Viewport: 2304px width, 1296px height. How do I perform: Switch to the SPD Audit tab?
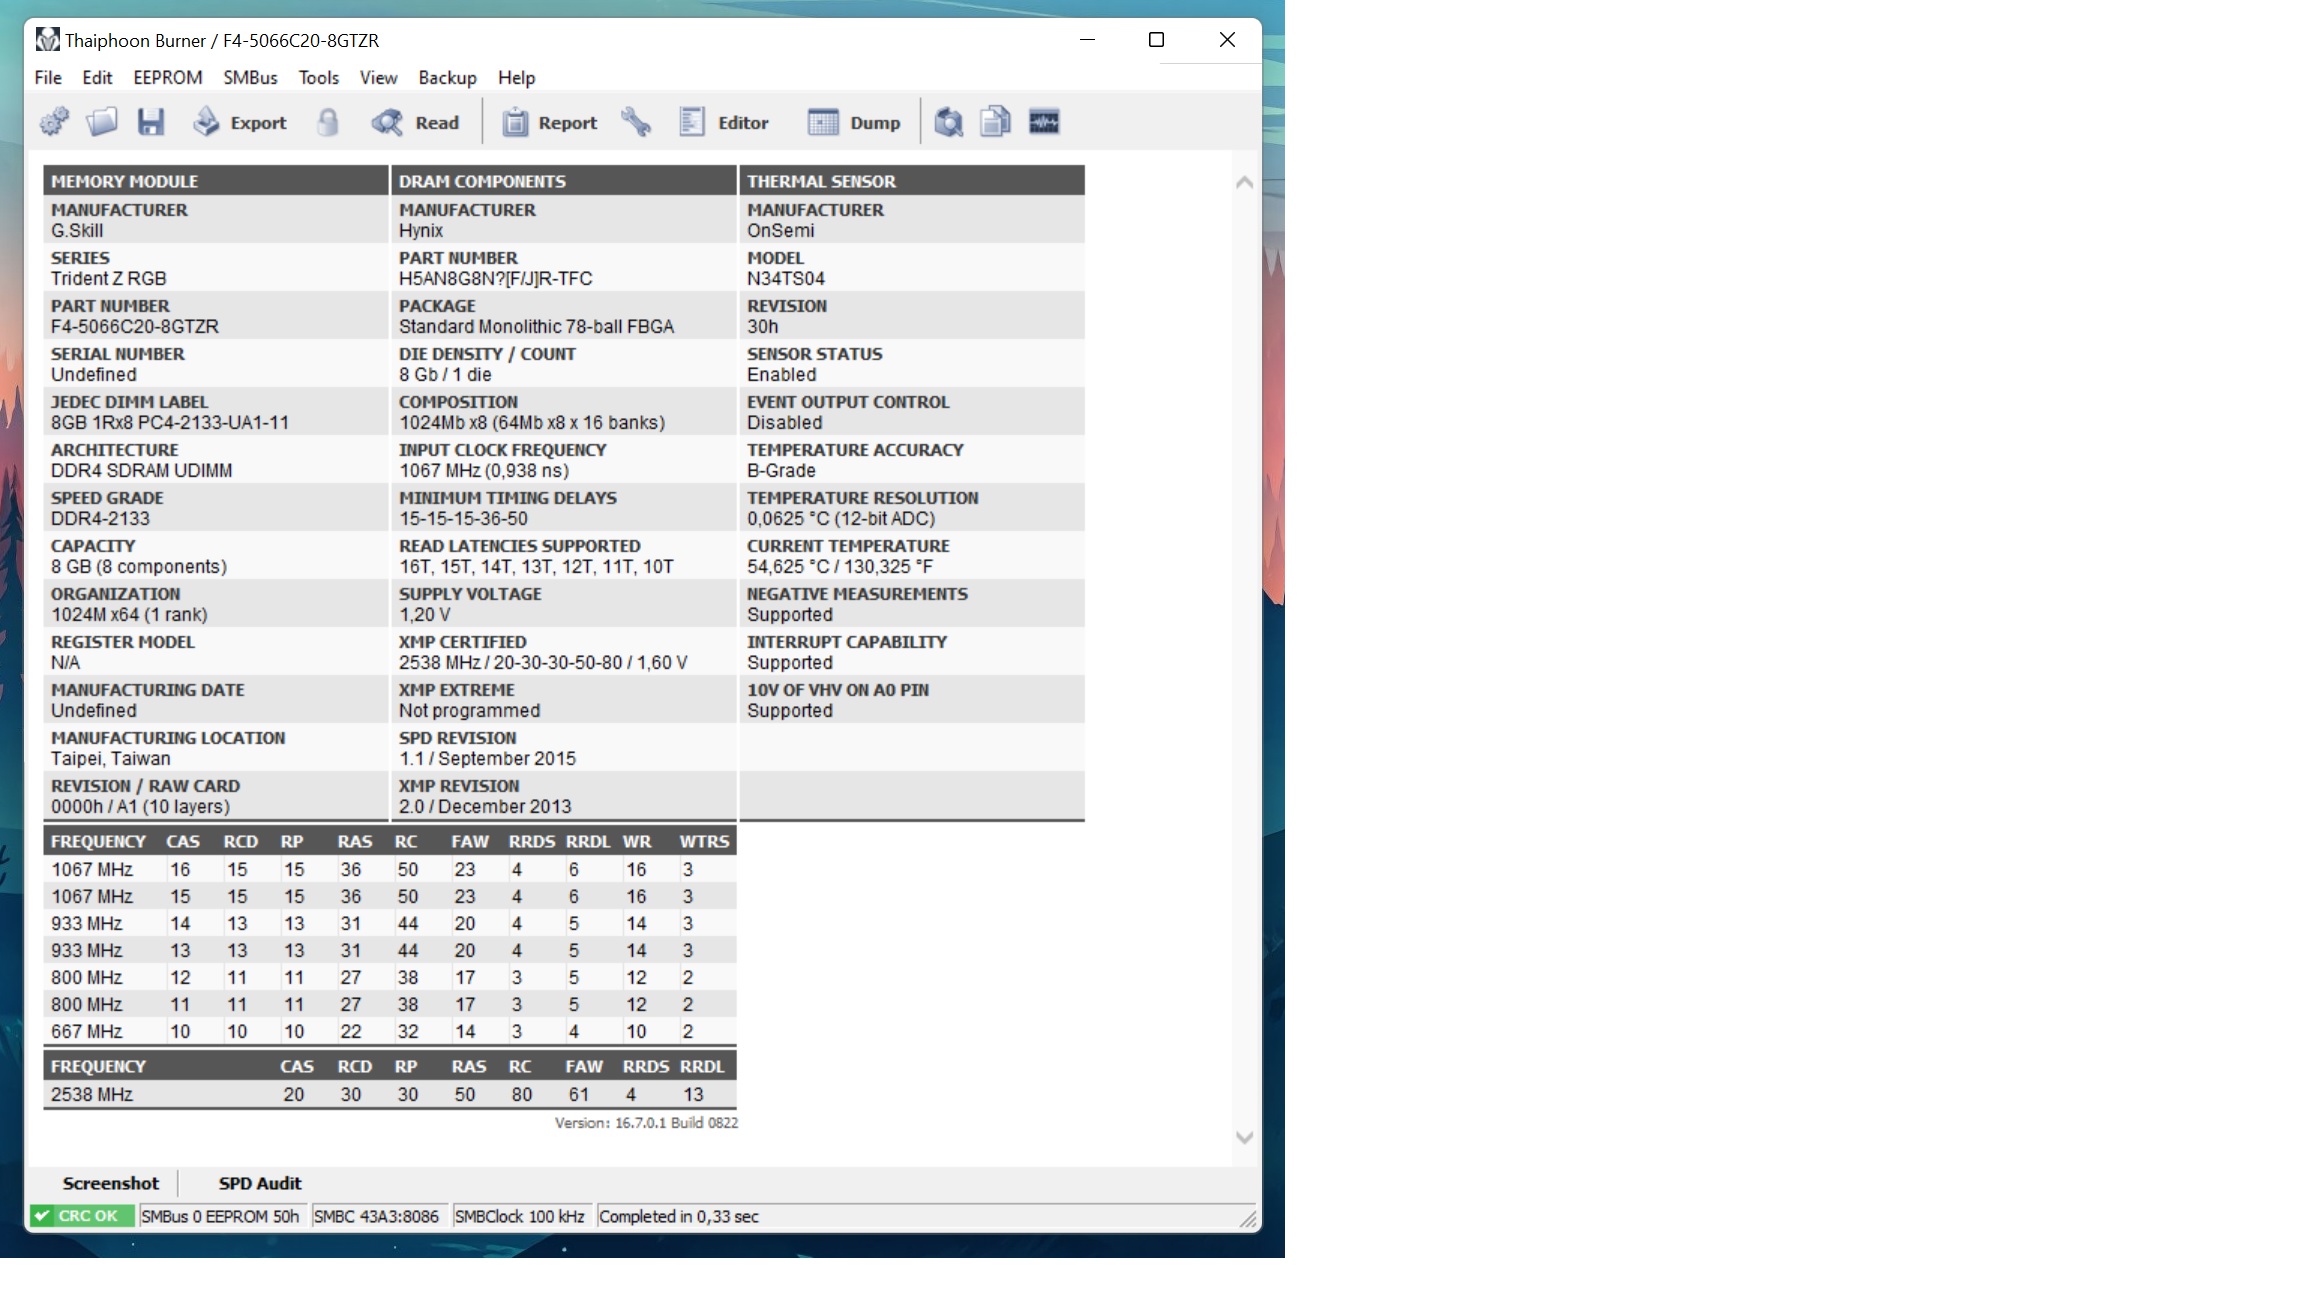click(260, 1183)
